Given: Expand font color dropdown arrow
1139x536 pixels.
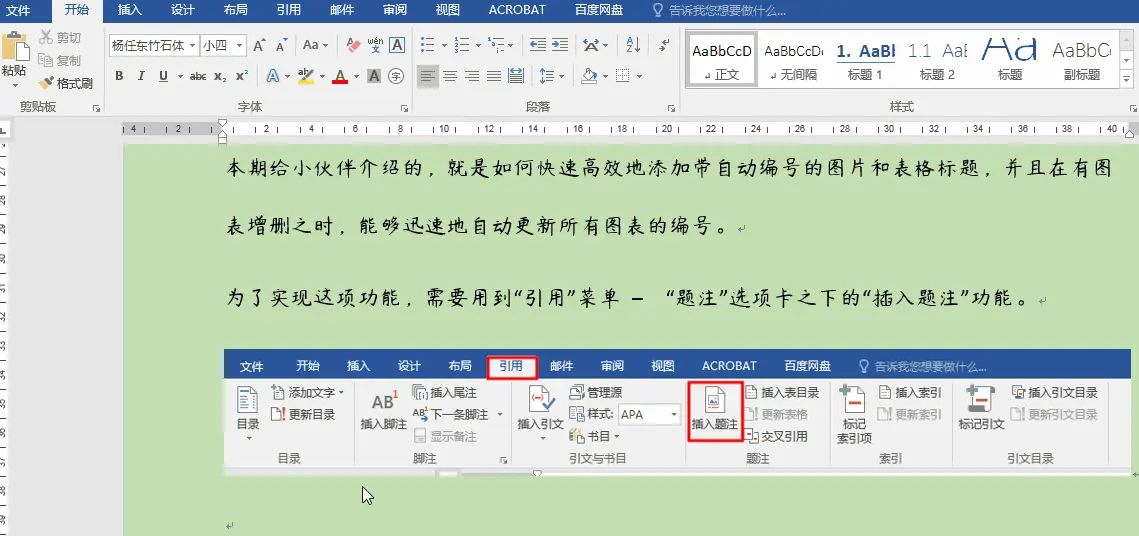Looking at the screenshot, I should pyautogui.click(x=357, y=76).
